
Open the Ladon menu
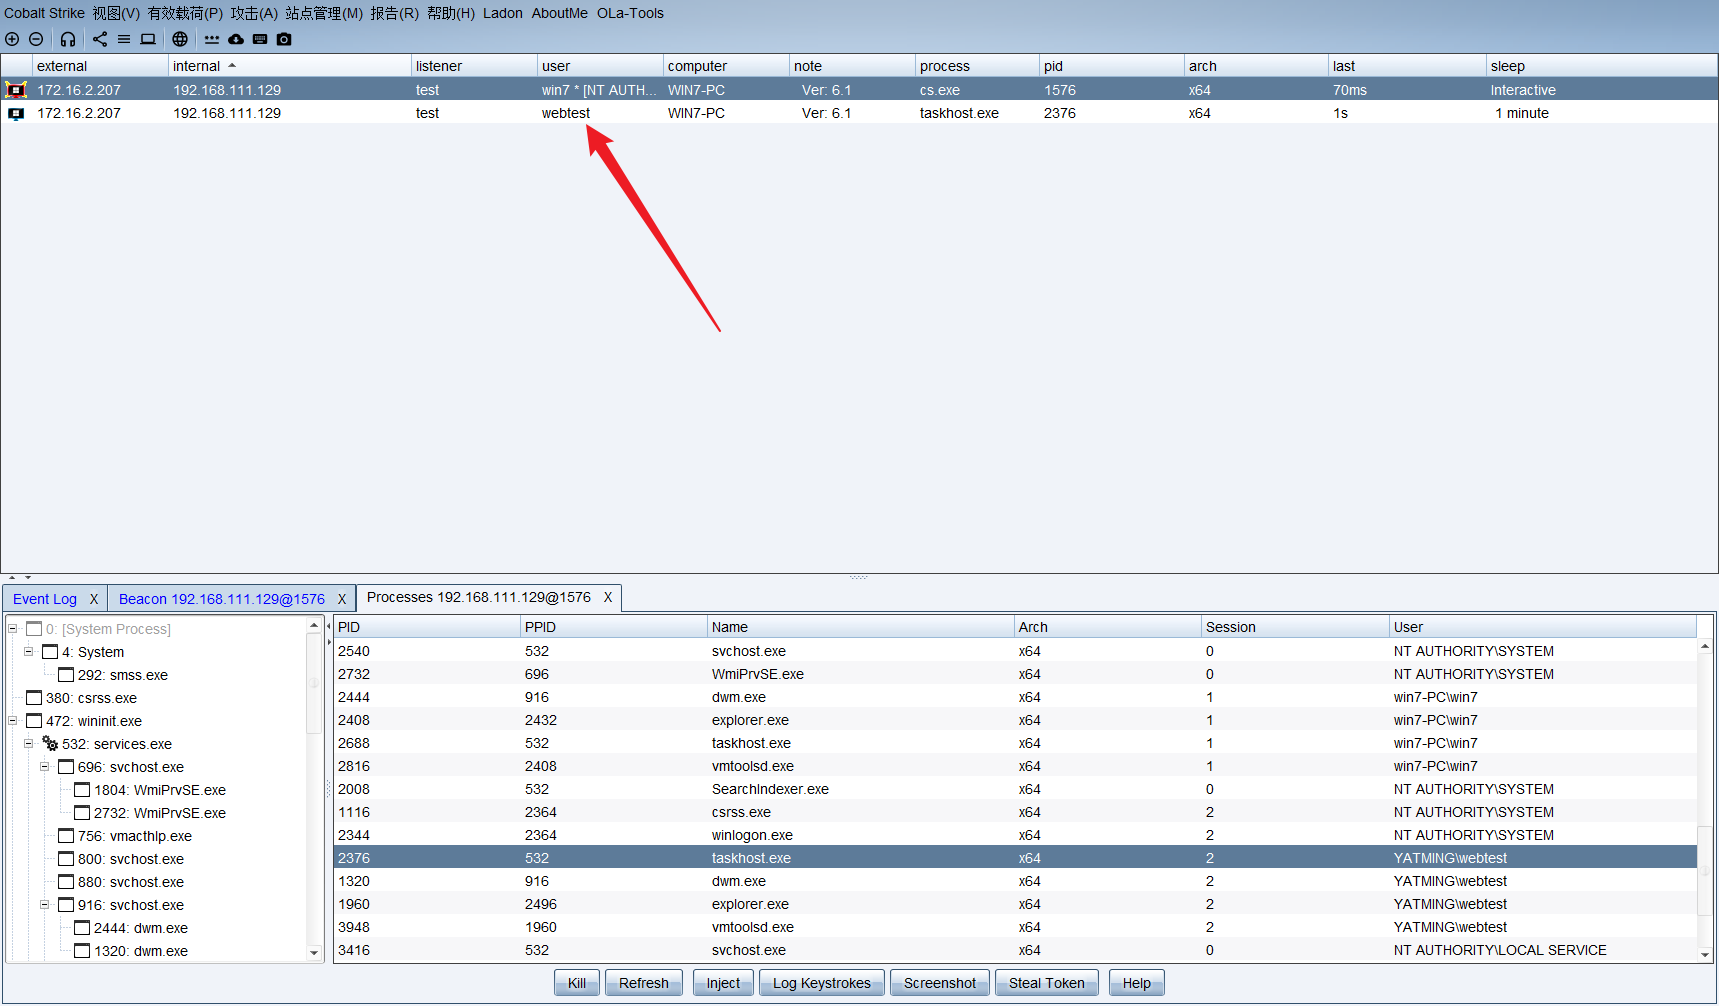click(x=503, y=13)
